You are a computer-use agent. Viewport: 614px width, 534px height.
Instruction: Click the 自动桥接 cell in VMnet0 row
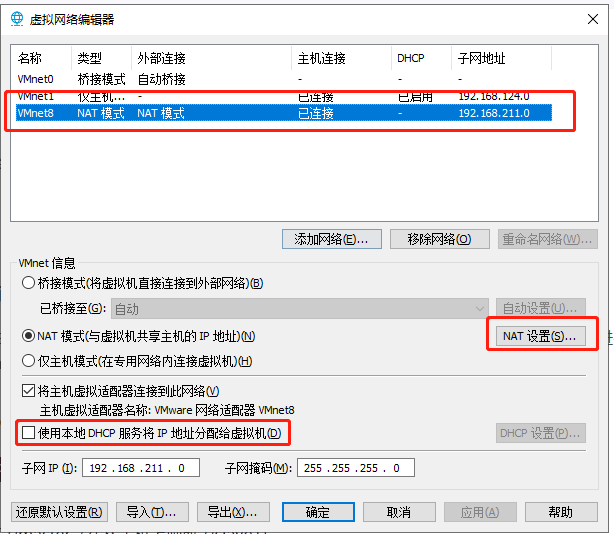(161, 79)
